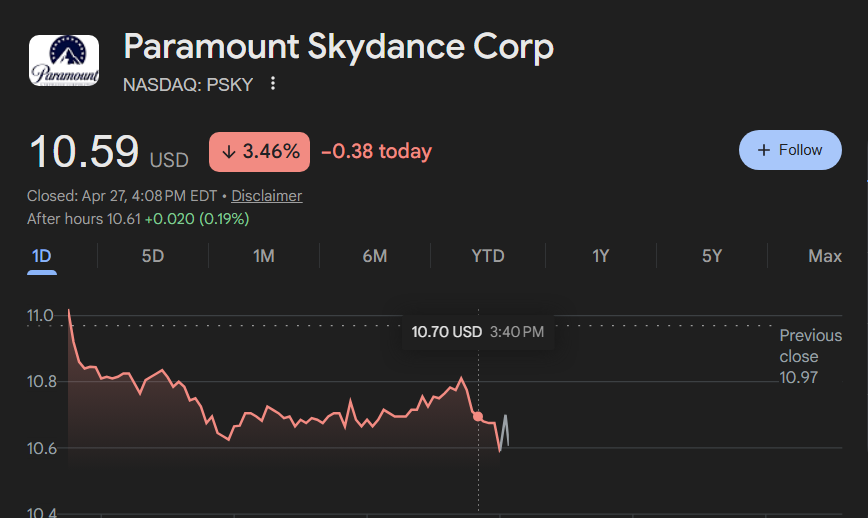The image size is (868, 518).
Task: Click the down arrow in 3.46% badge
Action: click(229, 152)
